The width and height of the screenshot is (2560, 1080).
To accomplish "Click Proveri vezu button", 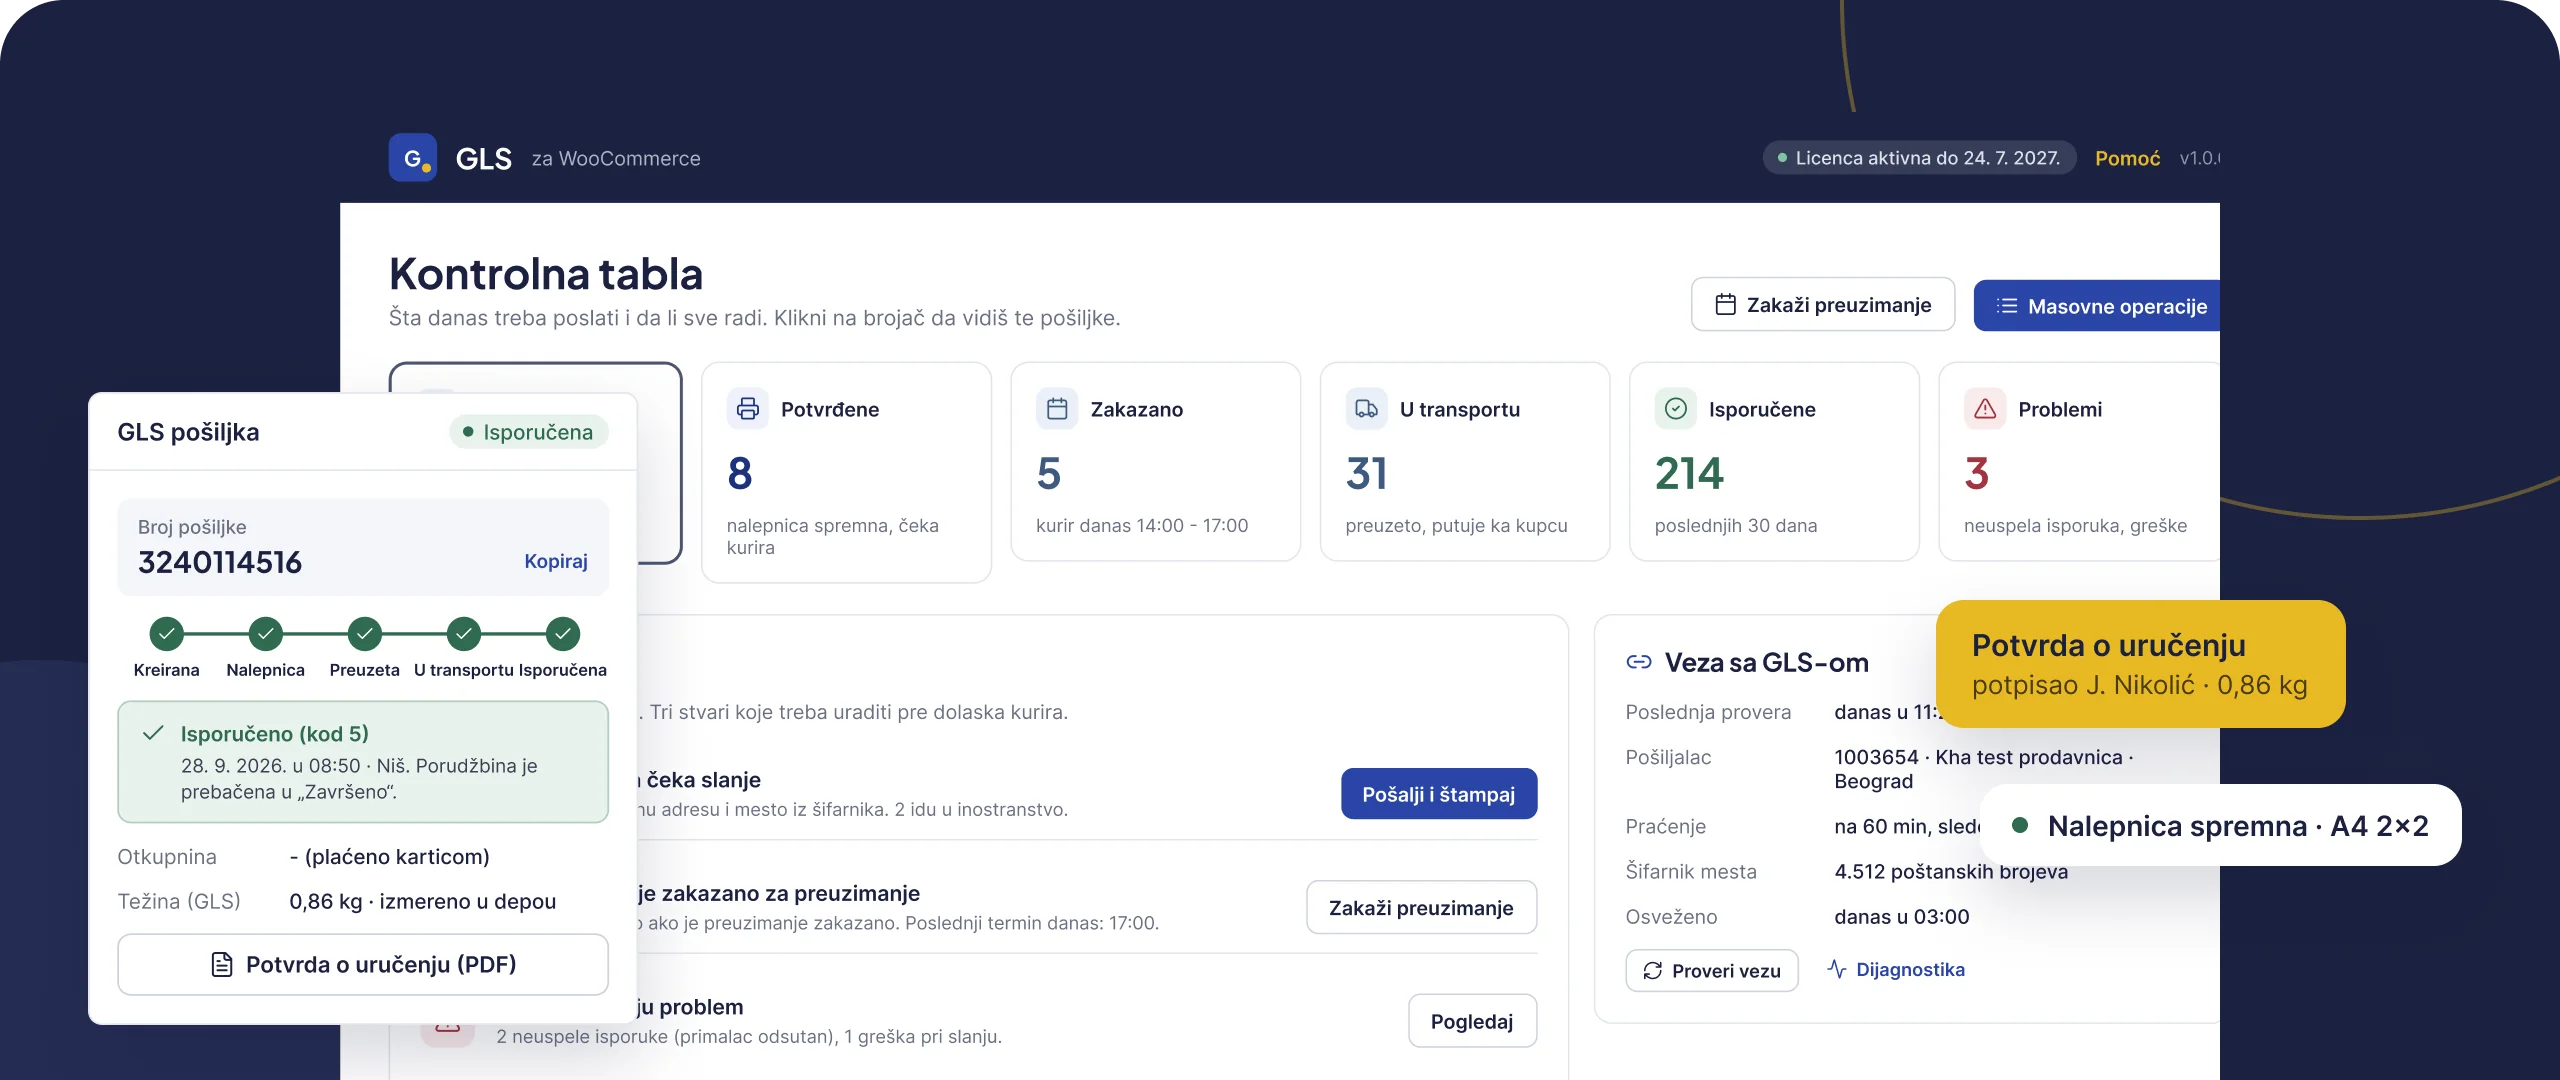I will click(1712, 971).
